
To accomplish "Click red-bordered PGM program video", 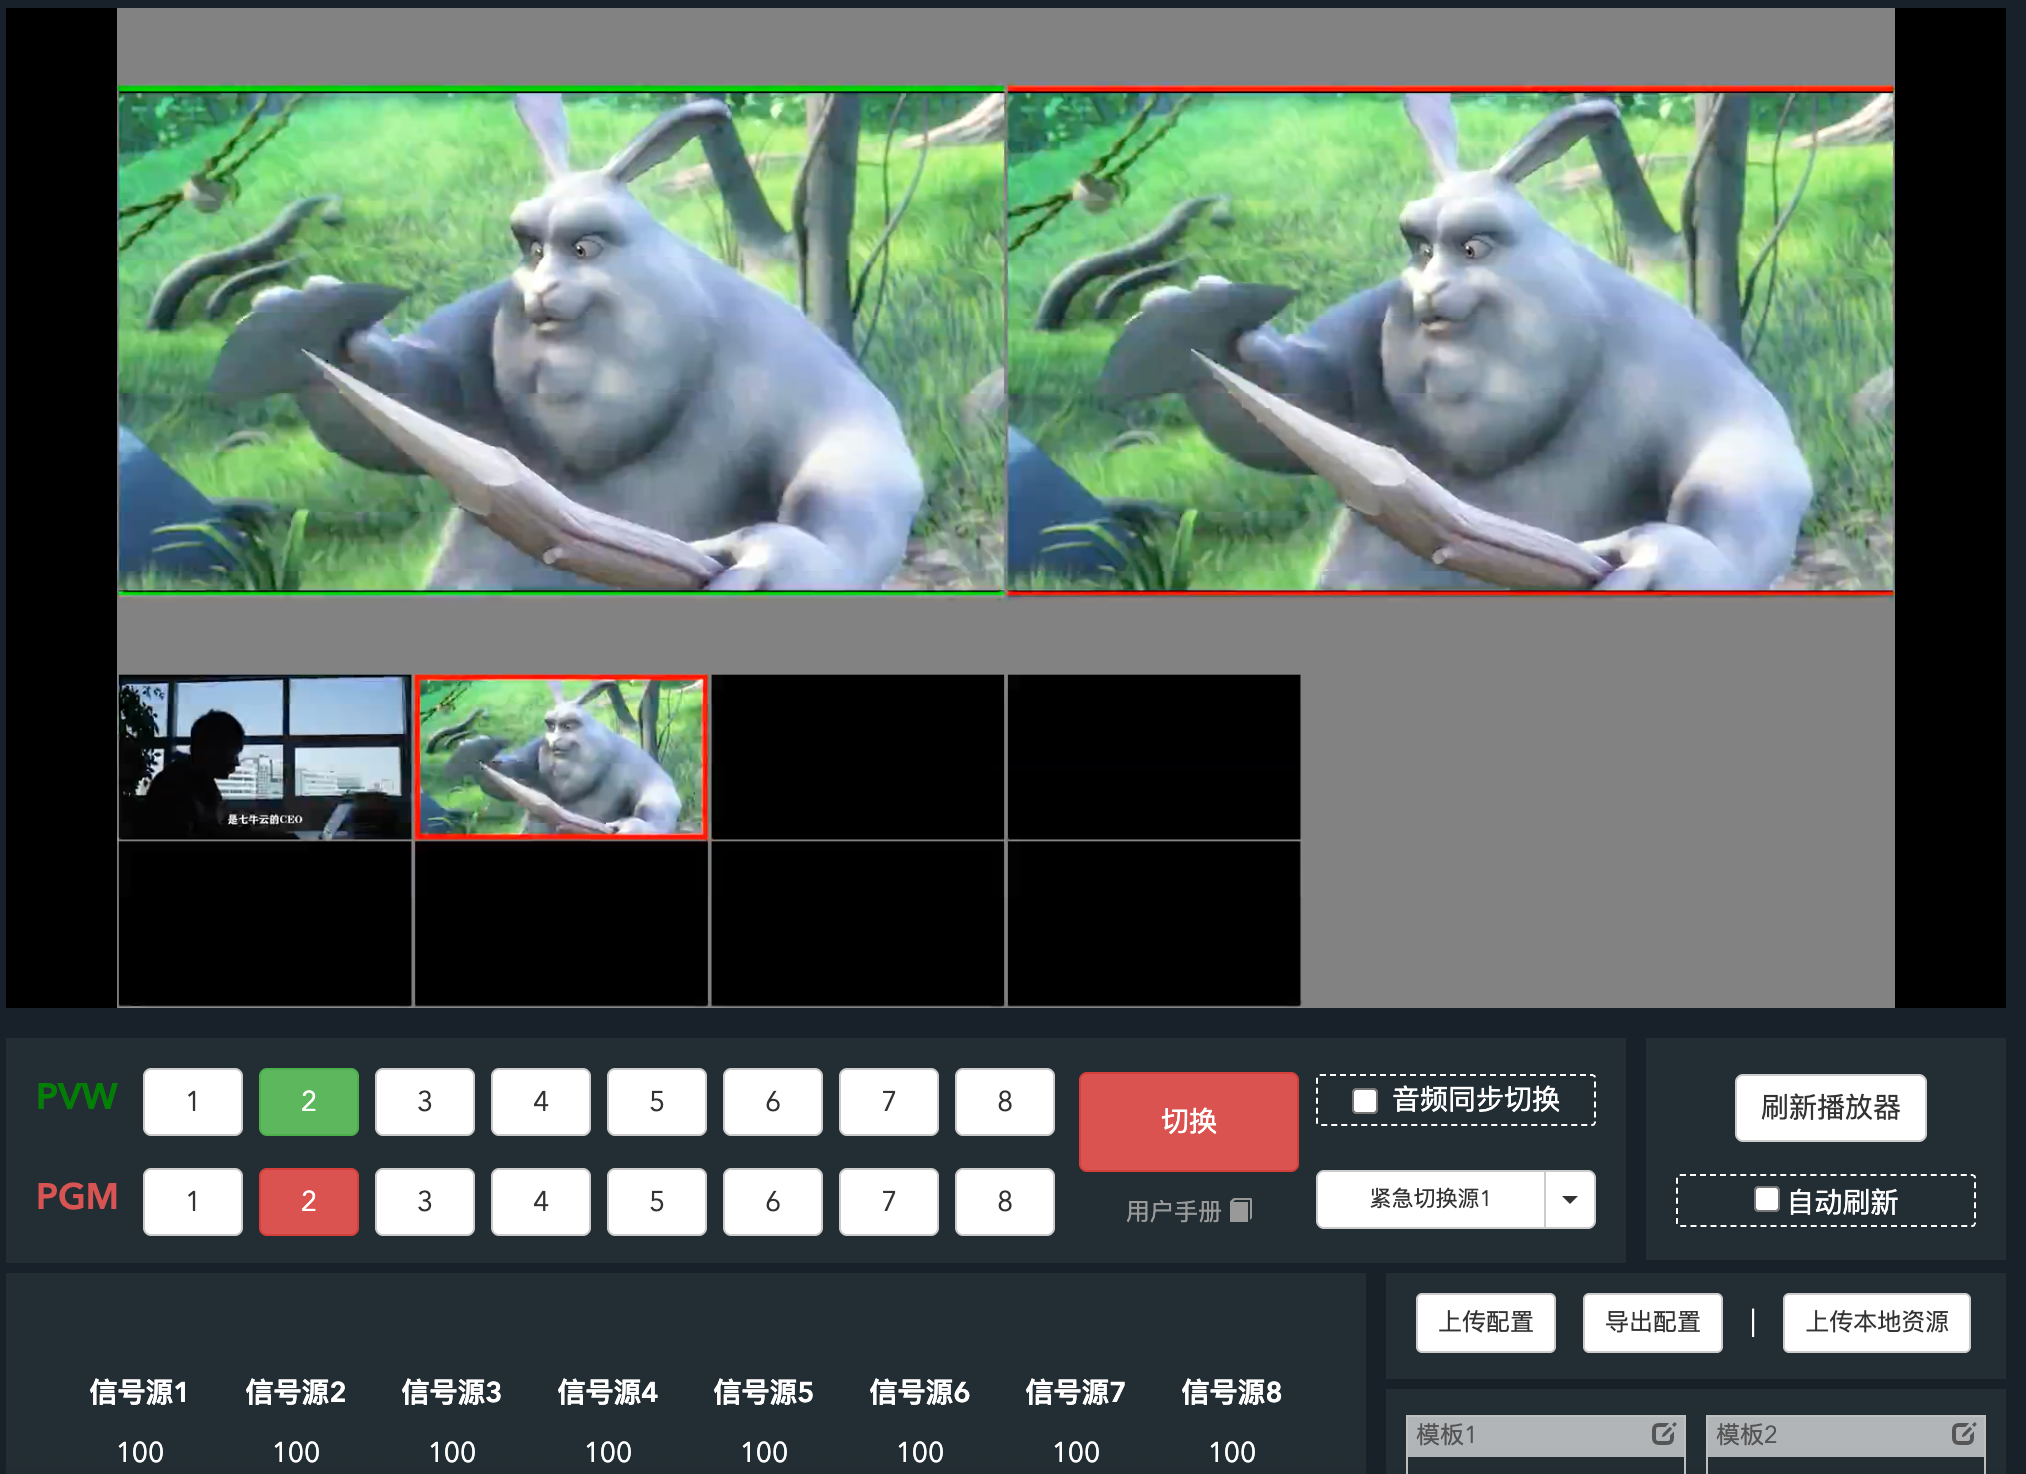I will pyautogui.click(x=1450, y=341).
